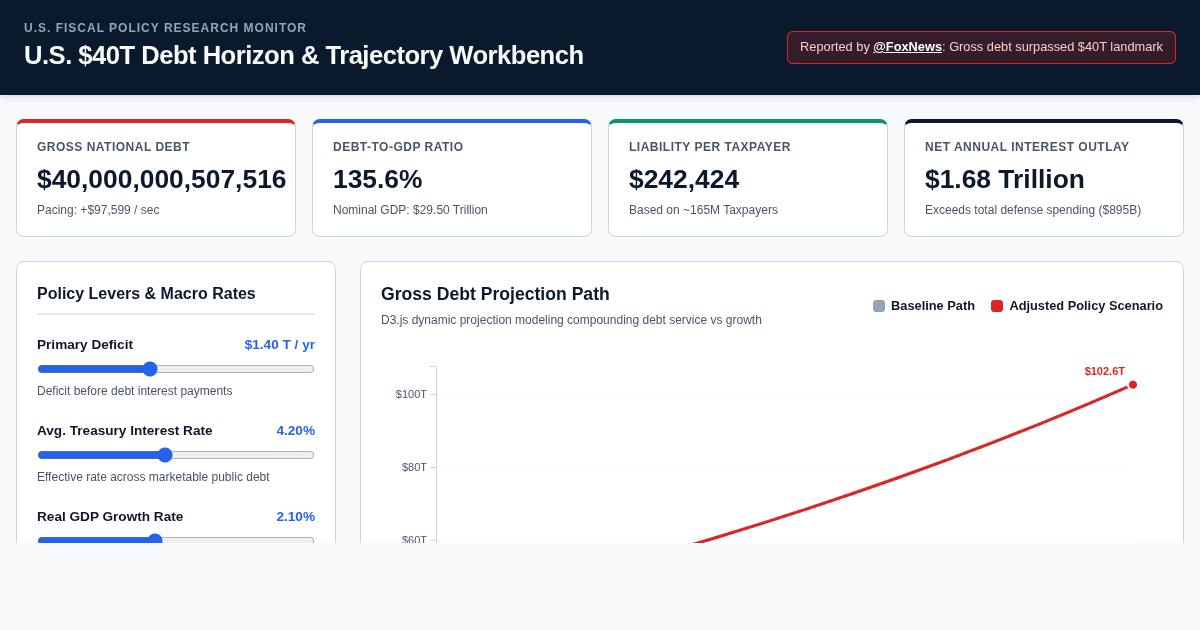Screen dimensions: 1200x630
Task: Click "Nominal GDP: $29.50 Trillion" text
Action: 410,210
